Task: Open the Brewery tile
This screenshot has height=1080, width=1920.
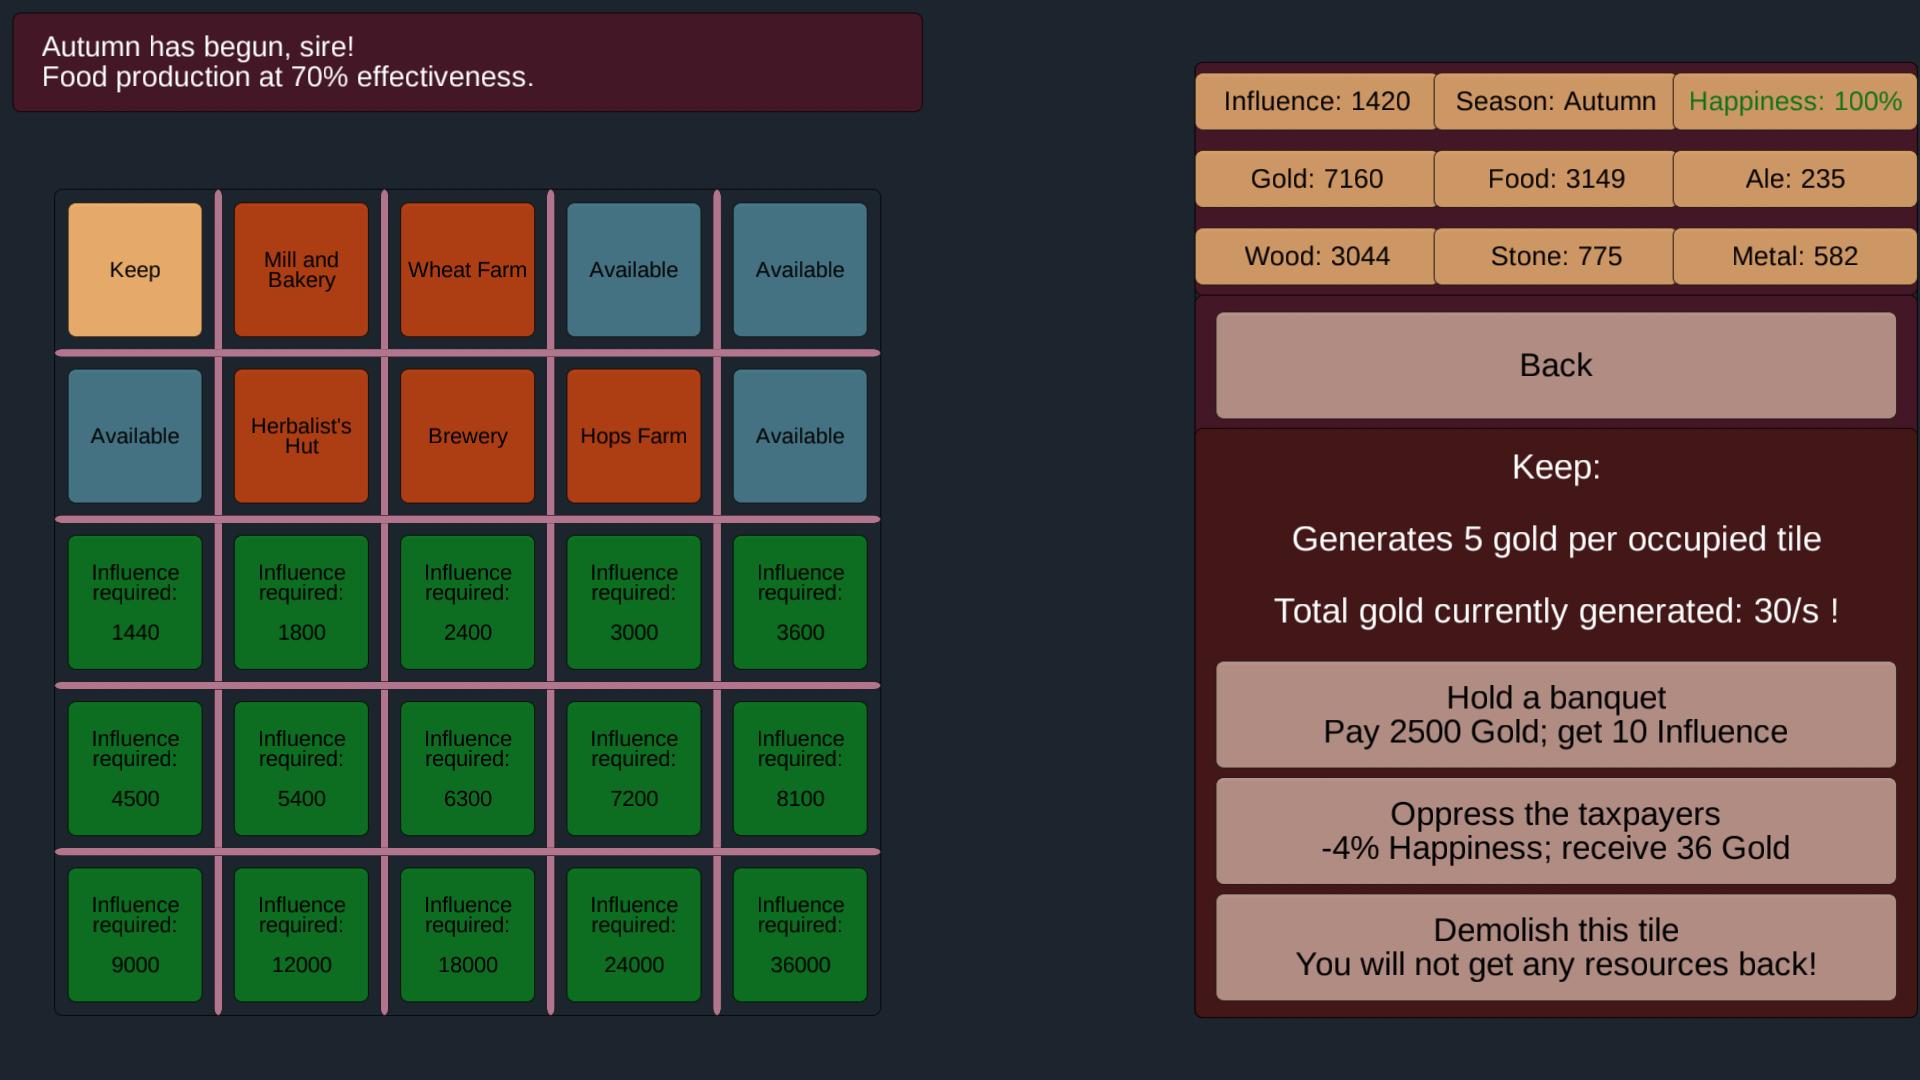Action: coord(467,436)
